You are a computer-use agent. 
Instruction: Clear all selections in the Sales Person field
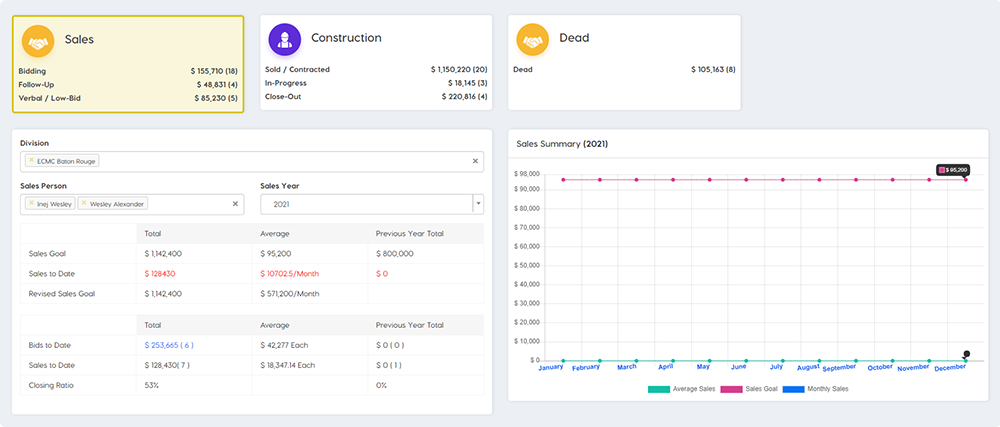[x=235, y=204]
